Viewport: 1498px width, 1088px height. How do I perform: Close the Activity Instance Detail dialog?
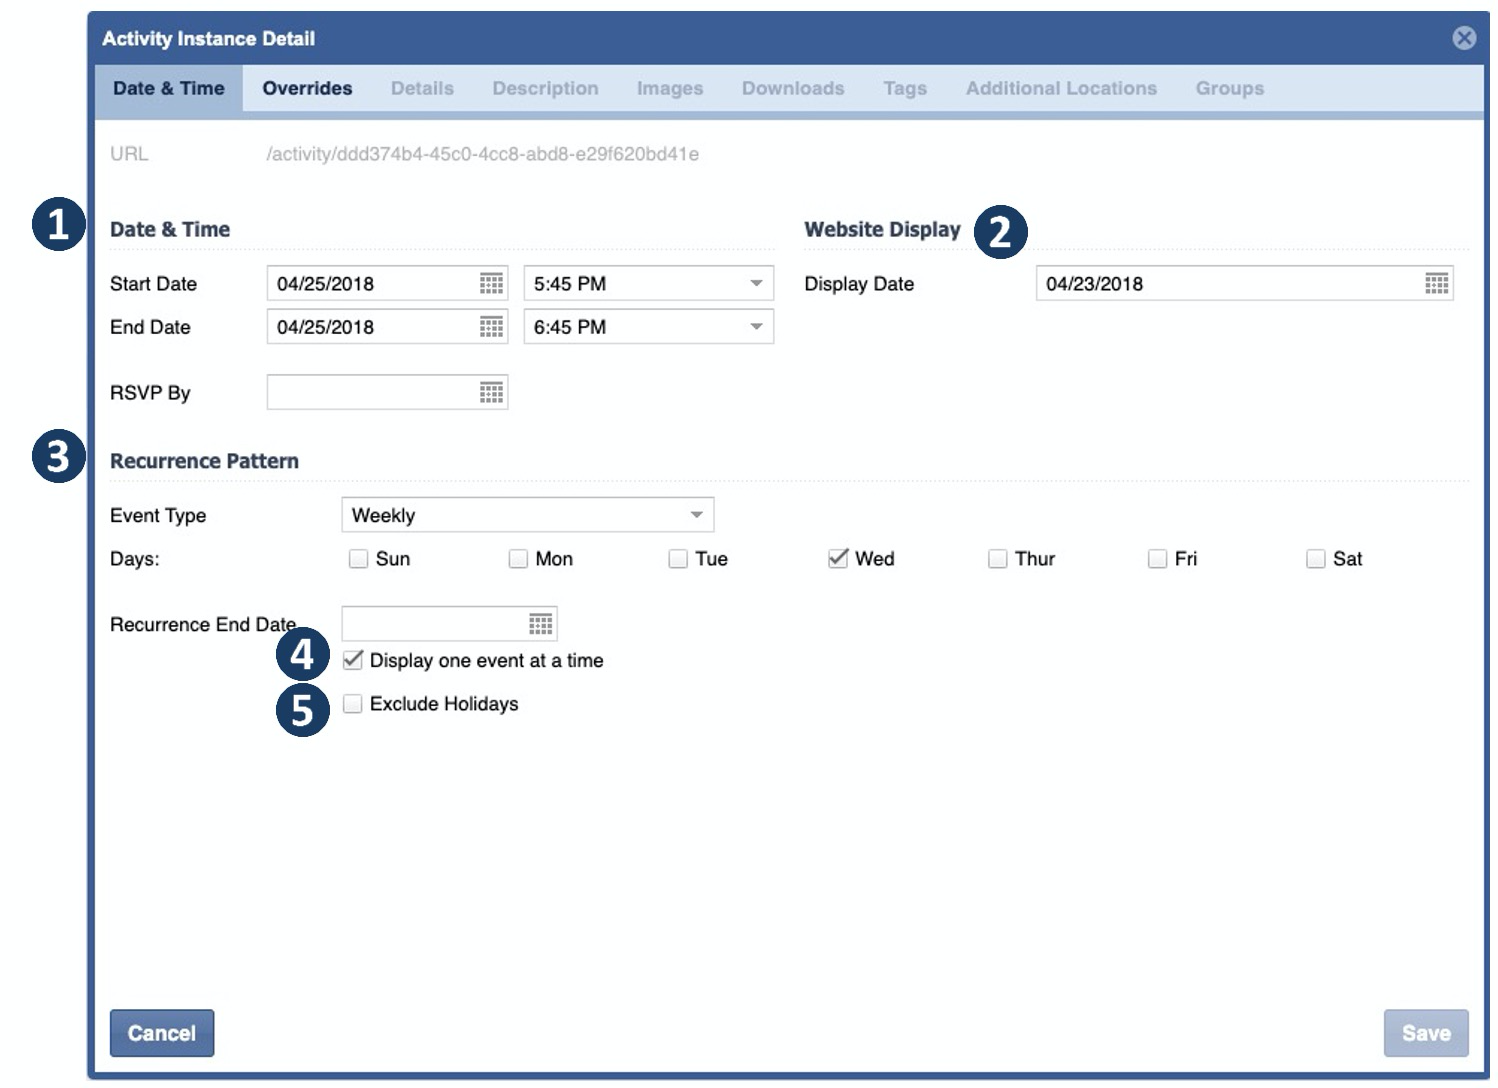pos(1464,38)
